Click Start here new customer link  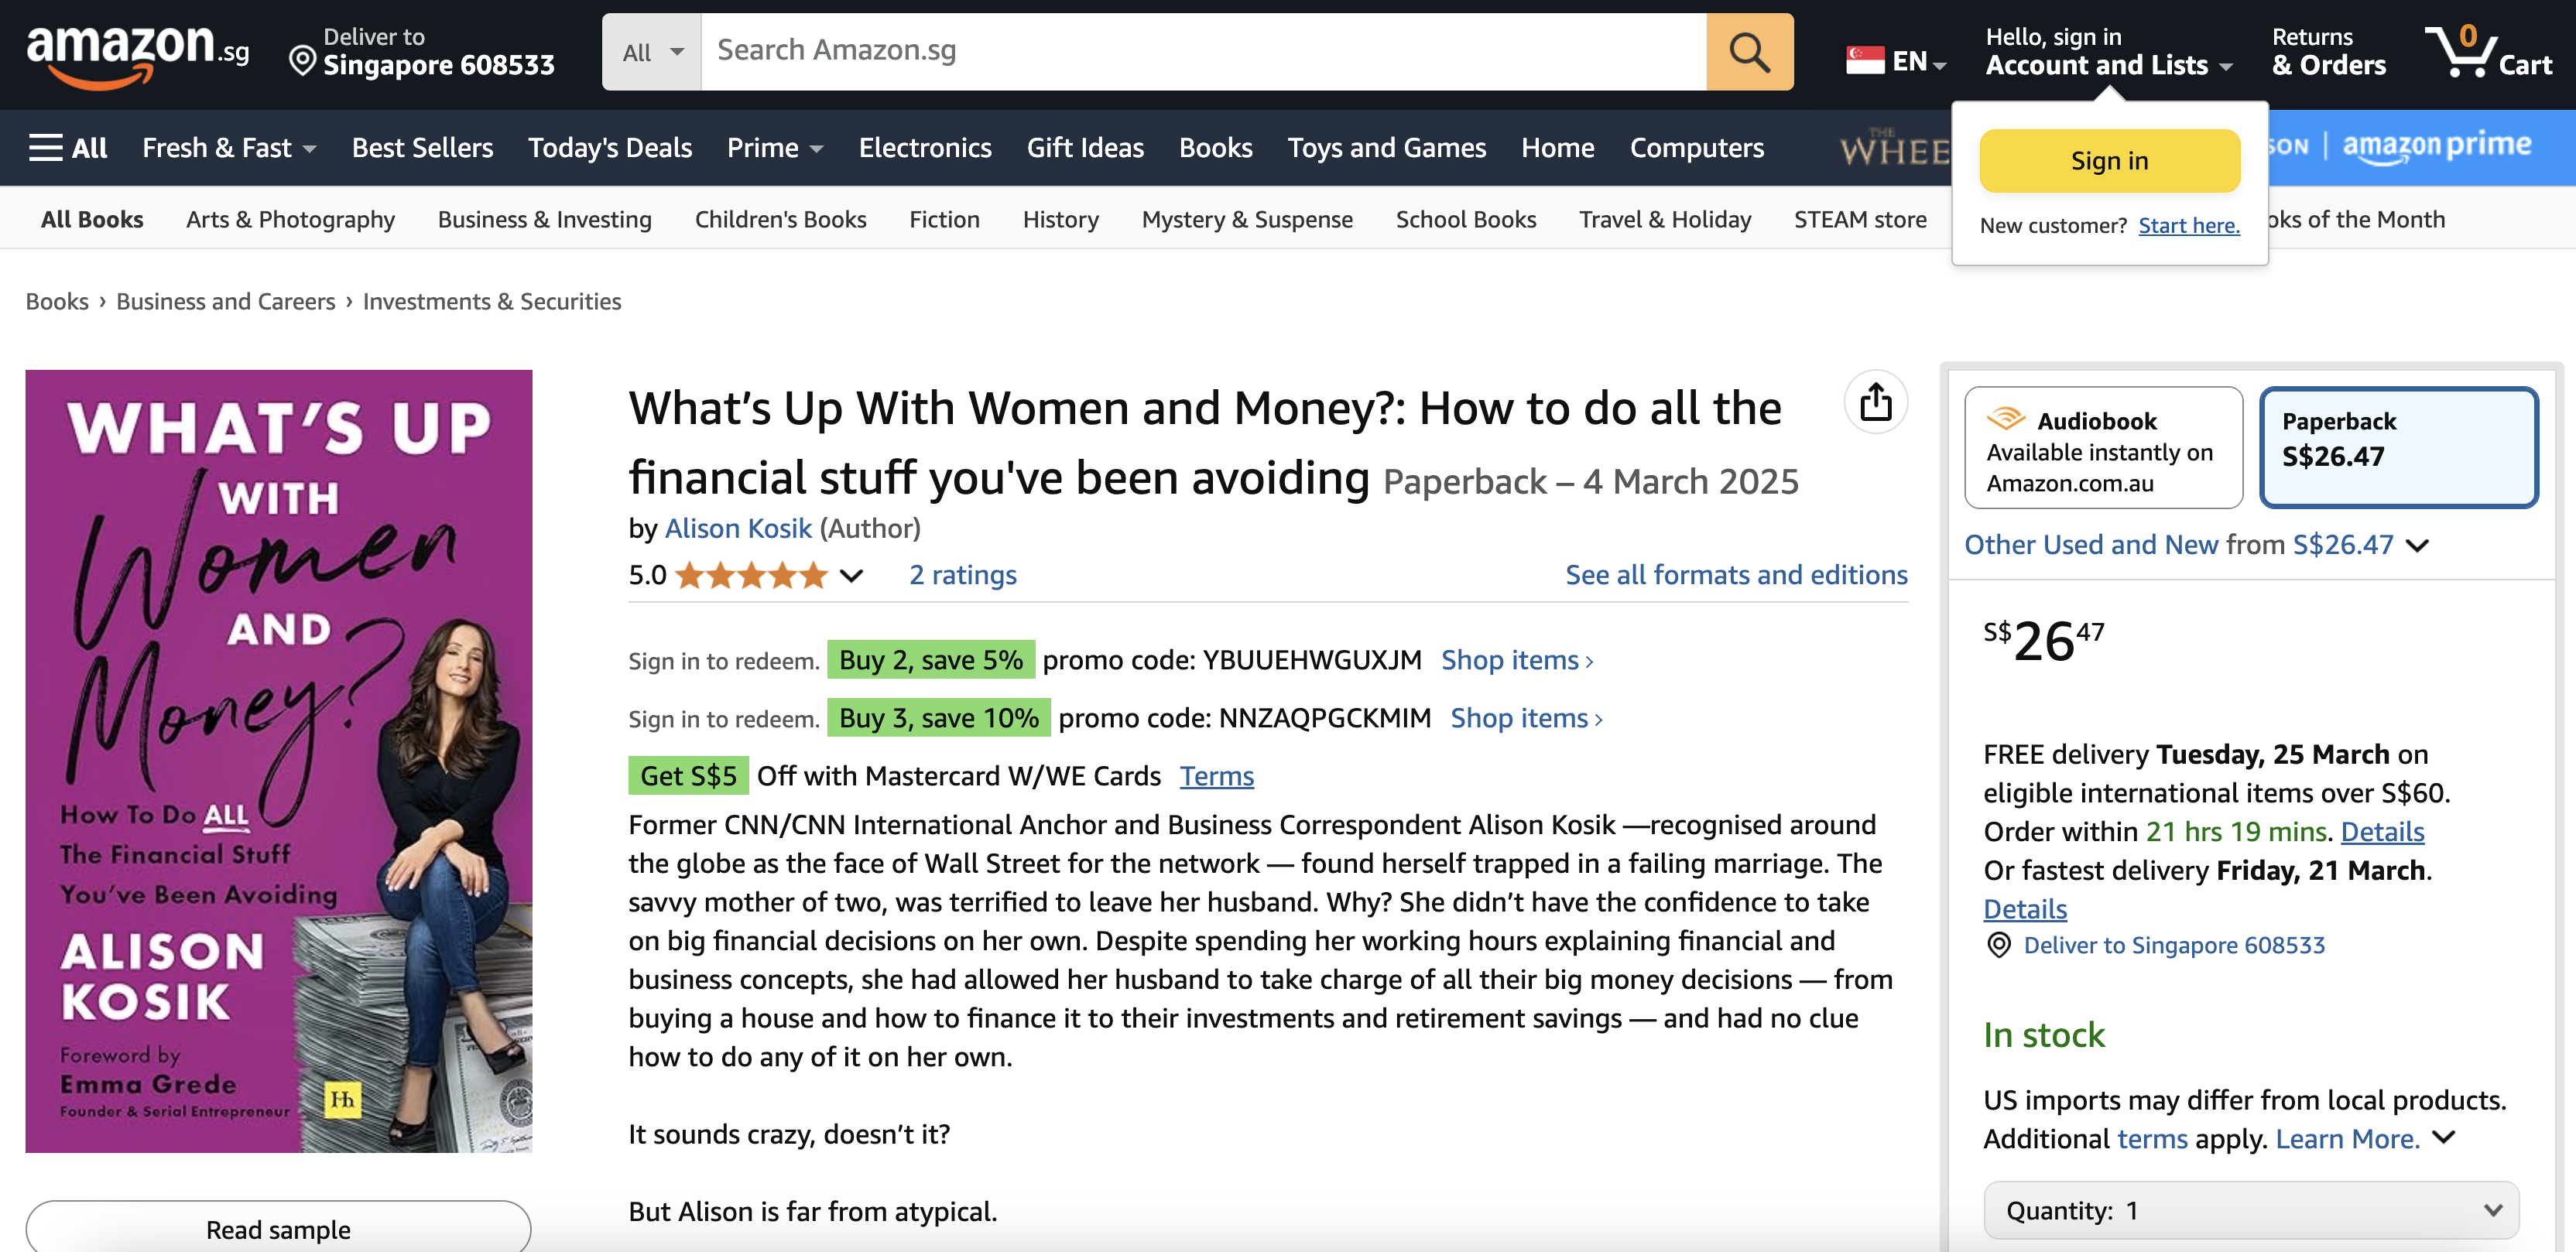tap(2189, 226)
